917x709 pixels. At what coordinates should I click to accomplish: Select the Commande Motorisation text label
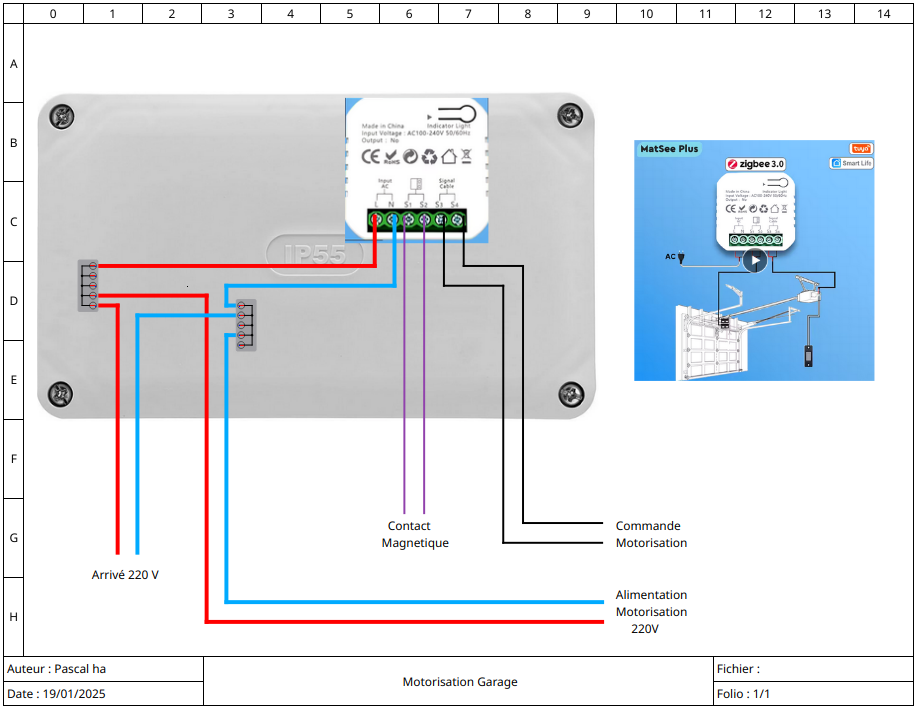tap(651, 534)
